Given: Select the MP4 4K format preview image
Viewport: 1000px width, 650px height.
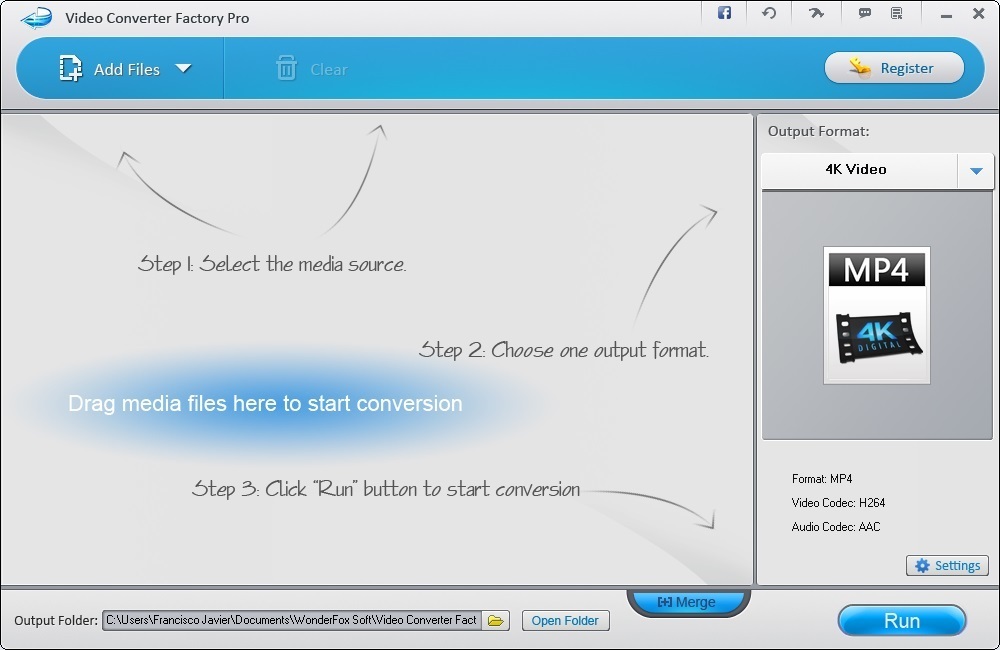Looking at the screenshot, I should 876,315.
